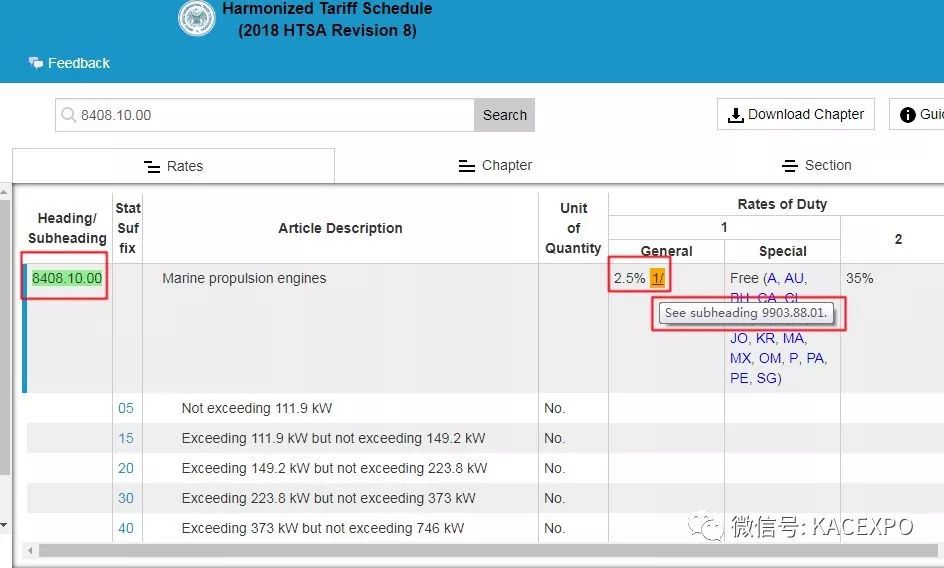Click the vertical scrollbar up arrow
The width and height of the screenshot is (944, 568).
coord(4,192)
